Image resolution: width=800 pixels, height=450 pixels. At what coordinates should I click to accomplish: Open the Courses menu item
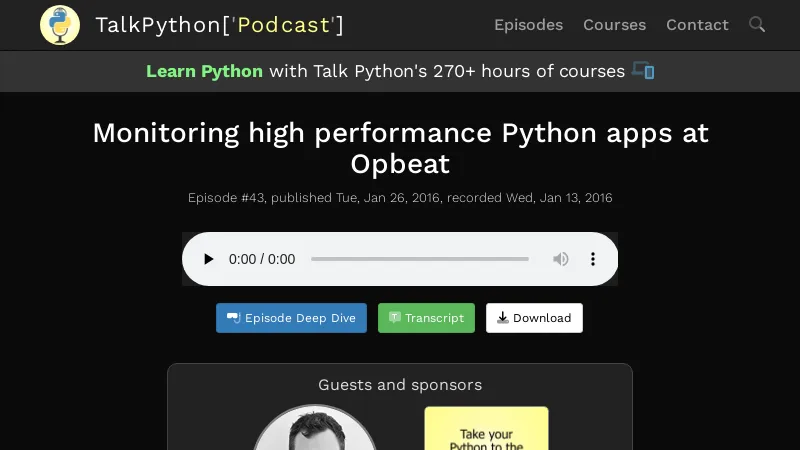pos(614,25)
